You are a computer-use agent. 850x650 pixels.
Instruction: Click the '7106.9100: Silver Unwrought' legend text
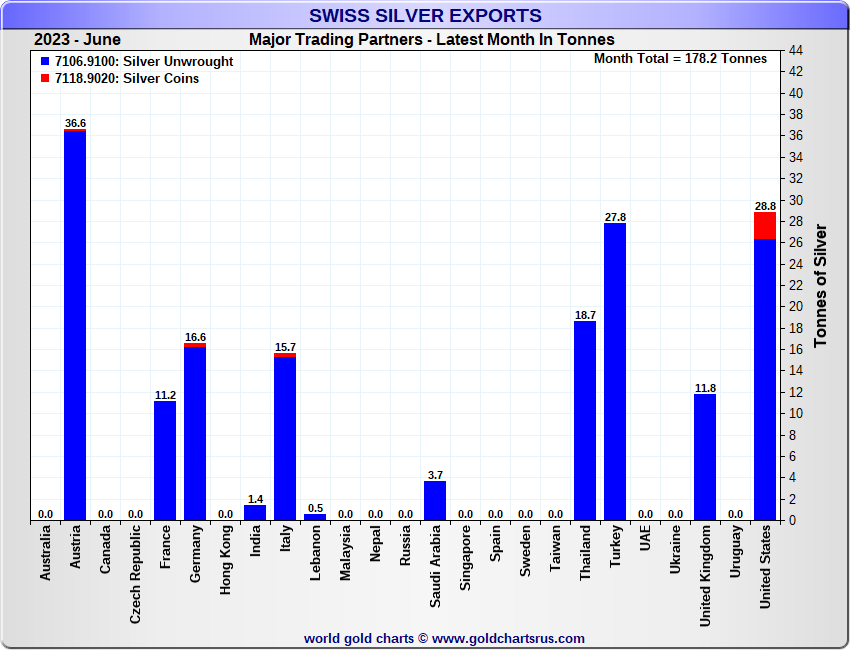tap(144, 62)
